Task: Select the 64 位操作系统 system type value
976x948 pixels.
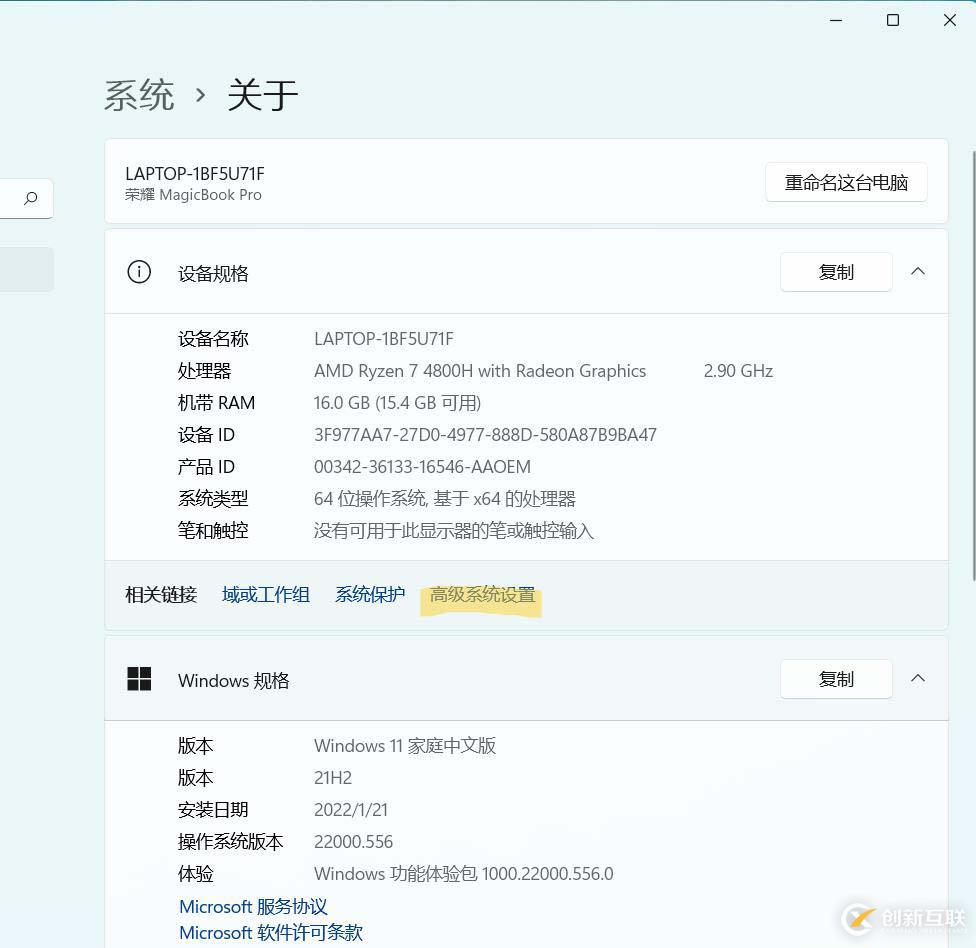Action: pyautogui.click(x=444, y=499)
